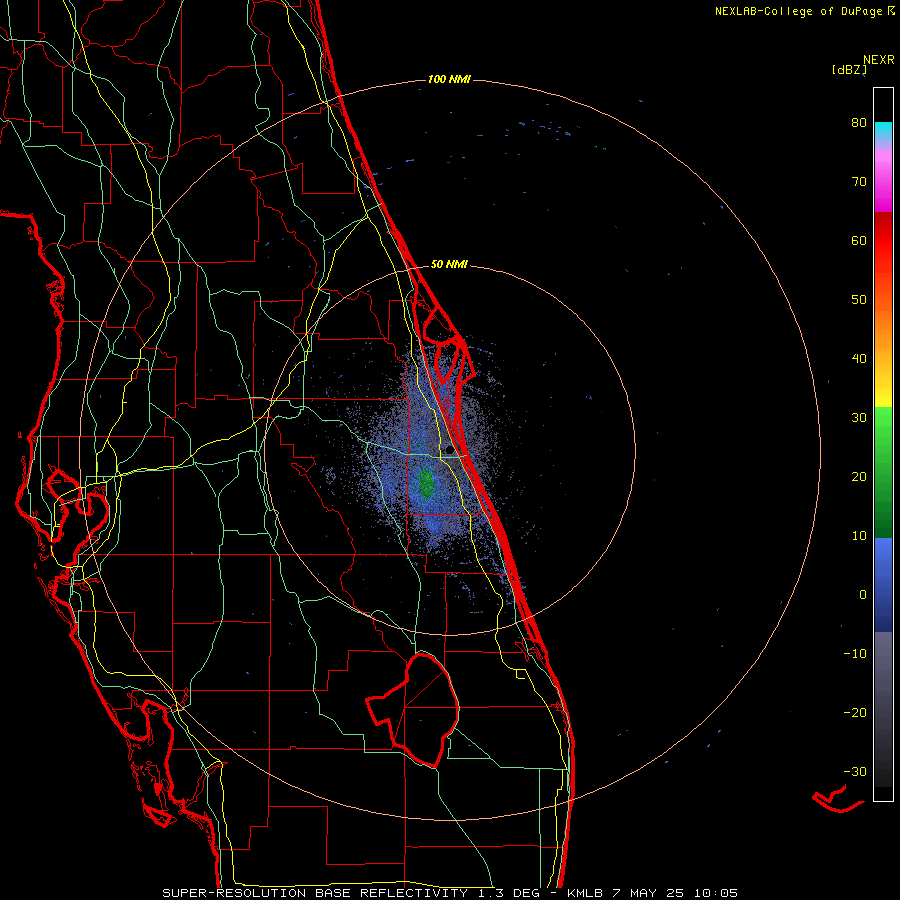Click the 0 value on the dBZ scale
This screenshot has width=900, height=900.
coord(863,595)
